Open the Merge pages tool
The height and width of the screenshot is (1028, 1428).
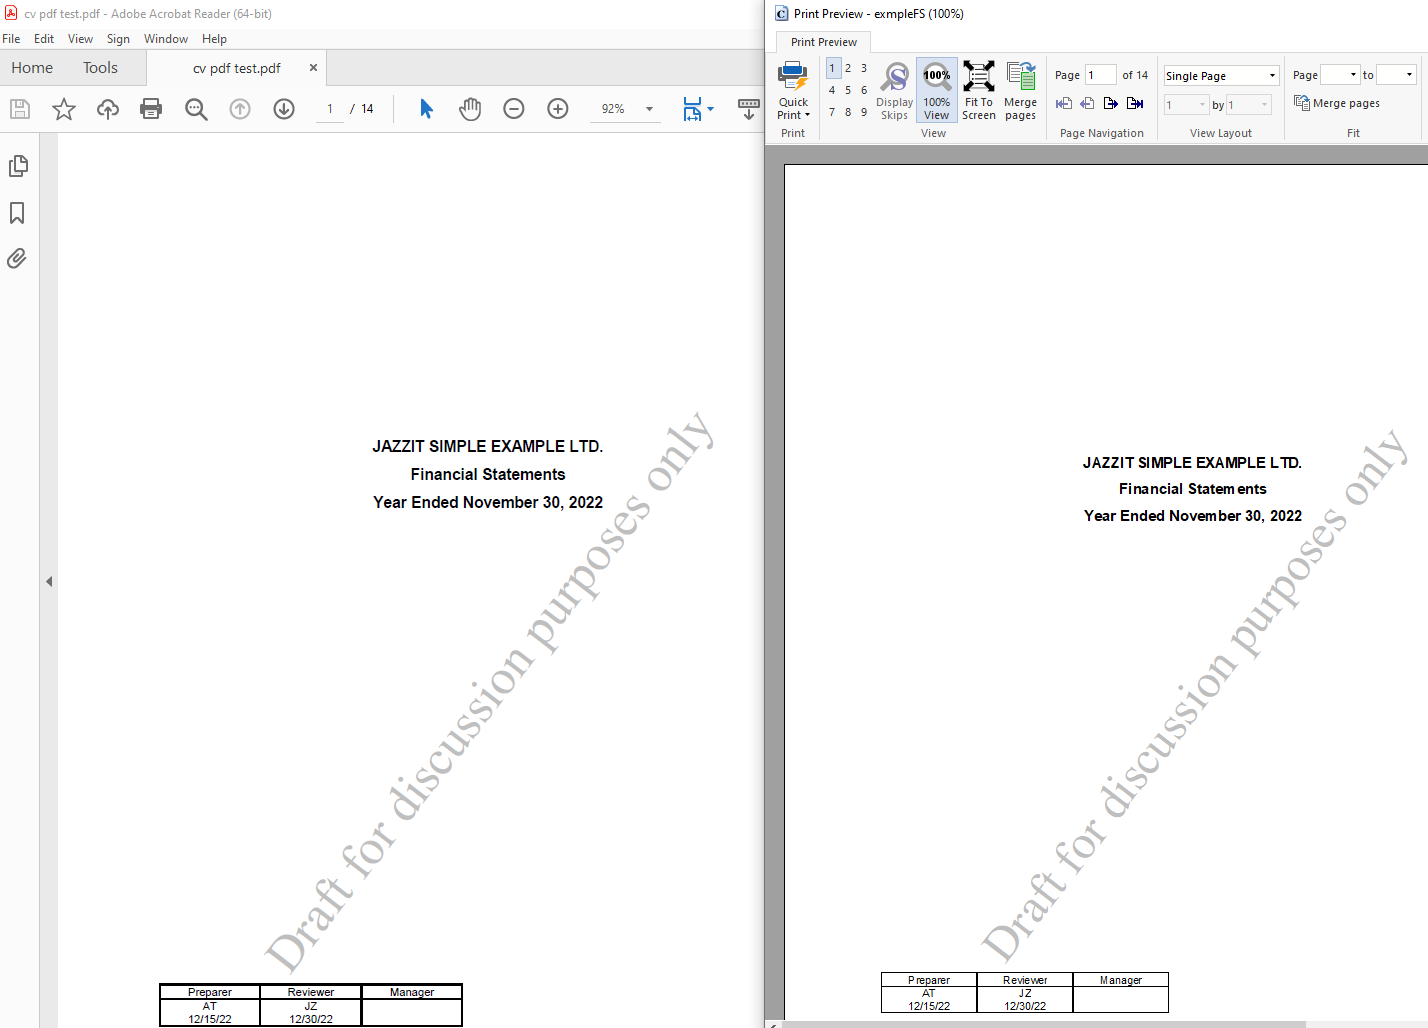(1020, 90)
